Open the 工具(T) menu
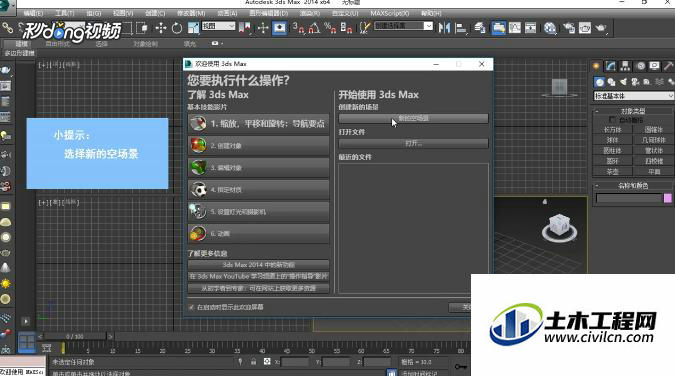This screenshot has height=376, width=675. click(x=65, y=13)
